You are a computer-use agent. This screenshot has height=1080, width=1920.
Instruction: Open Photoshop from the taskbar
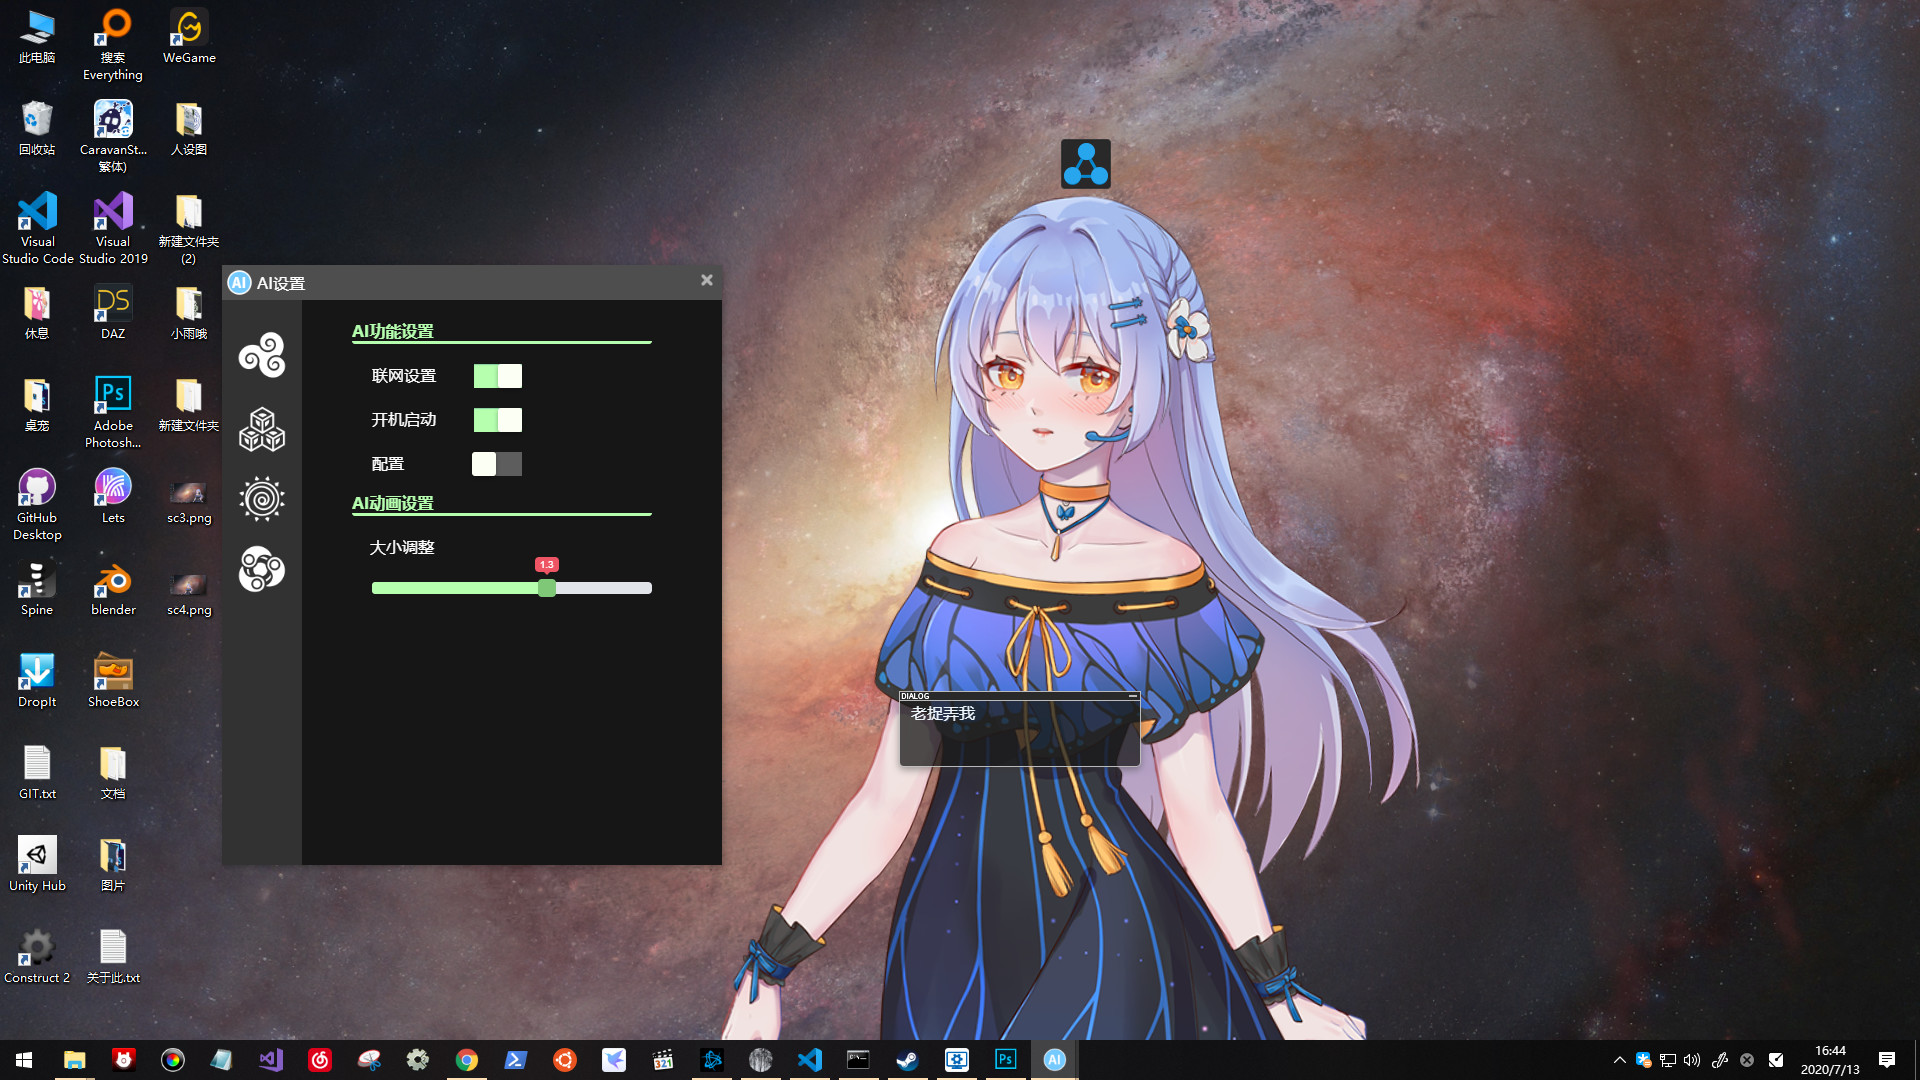click(1005, 1059)
